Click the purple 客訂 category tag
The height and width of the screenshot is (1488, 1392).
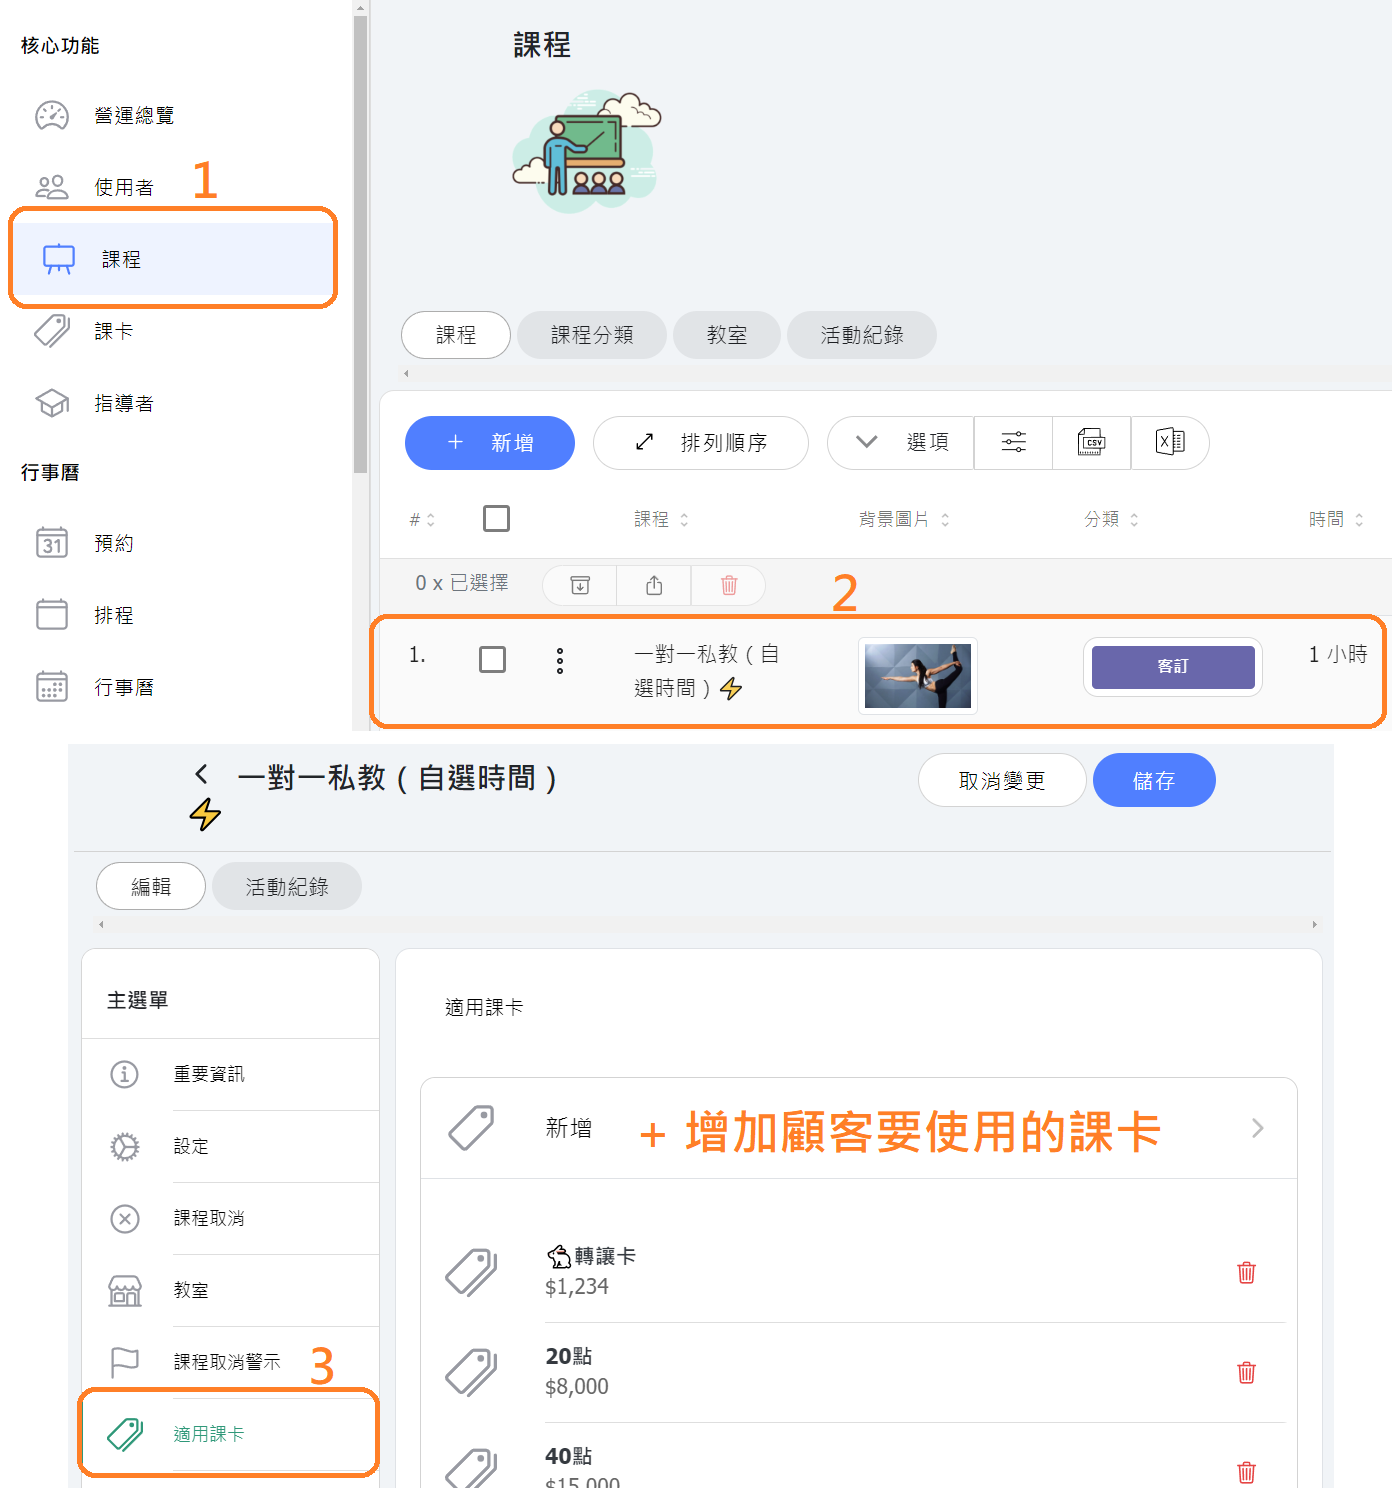click(1172, 666)
